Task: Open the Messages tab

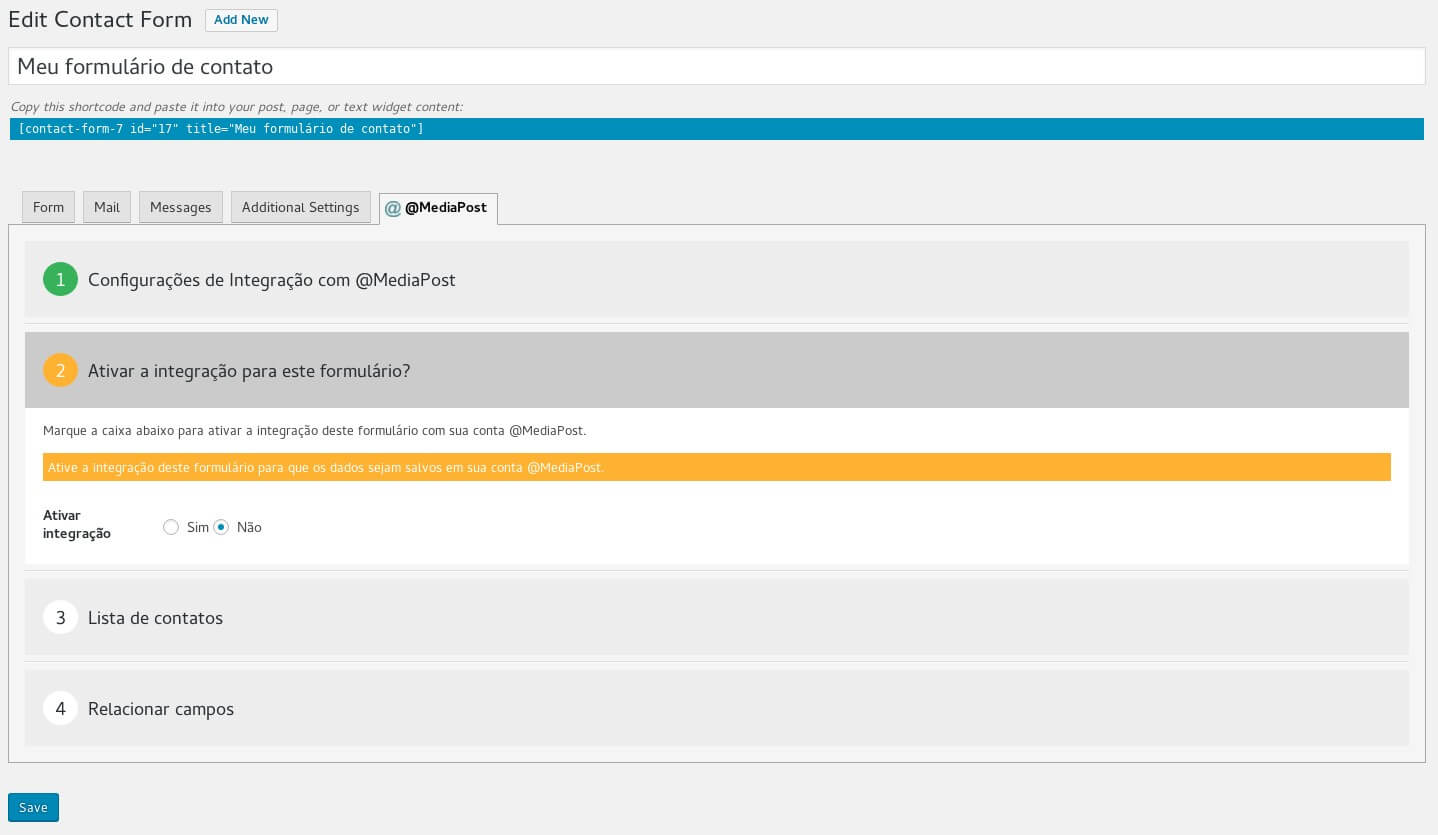Action: [181, 207]
